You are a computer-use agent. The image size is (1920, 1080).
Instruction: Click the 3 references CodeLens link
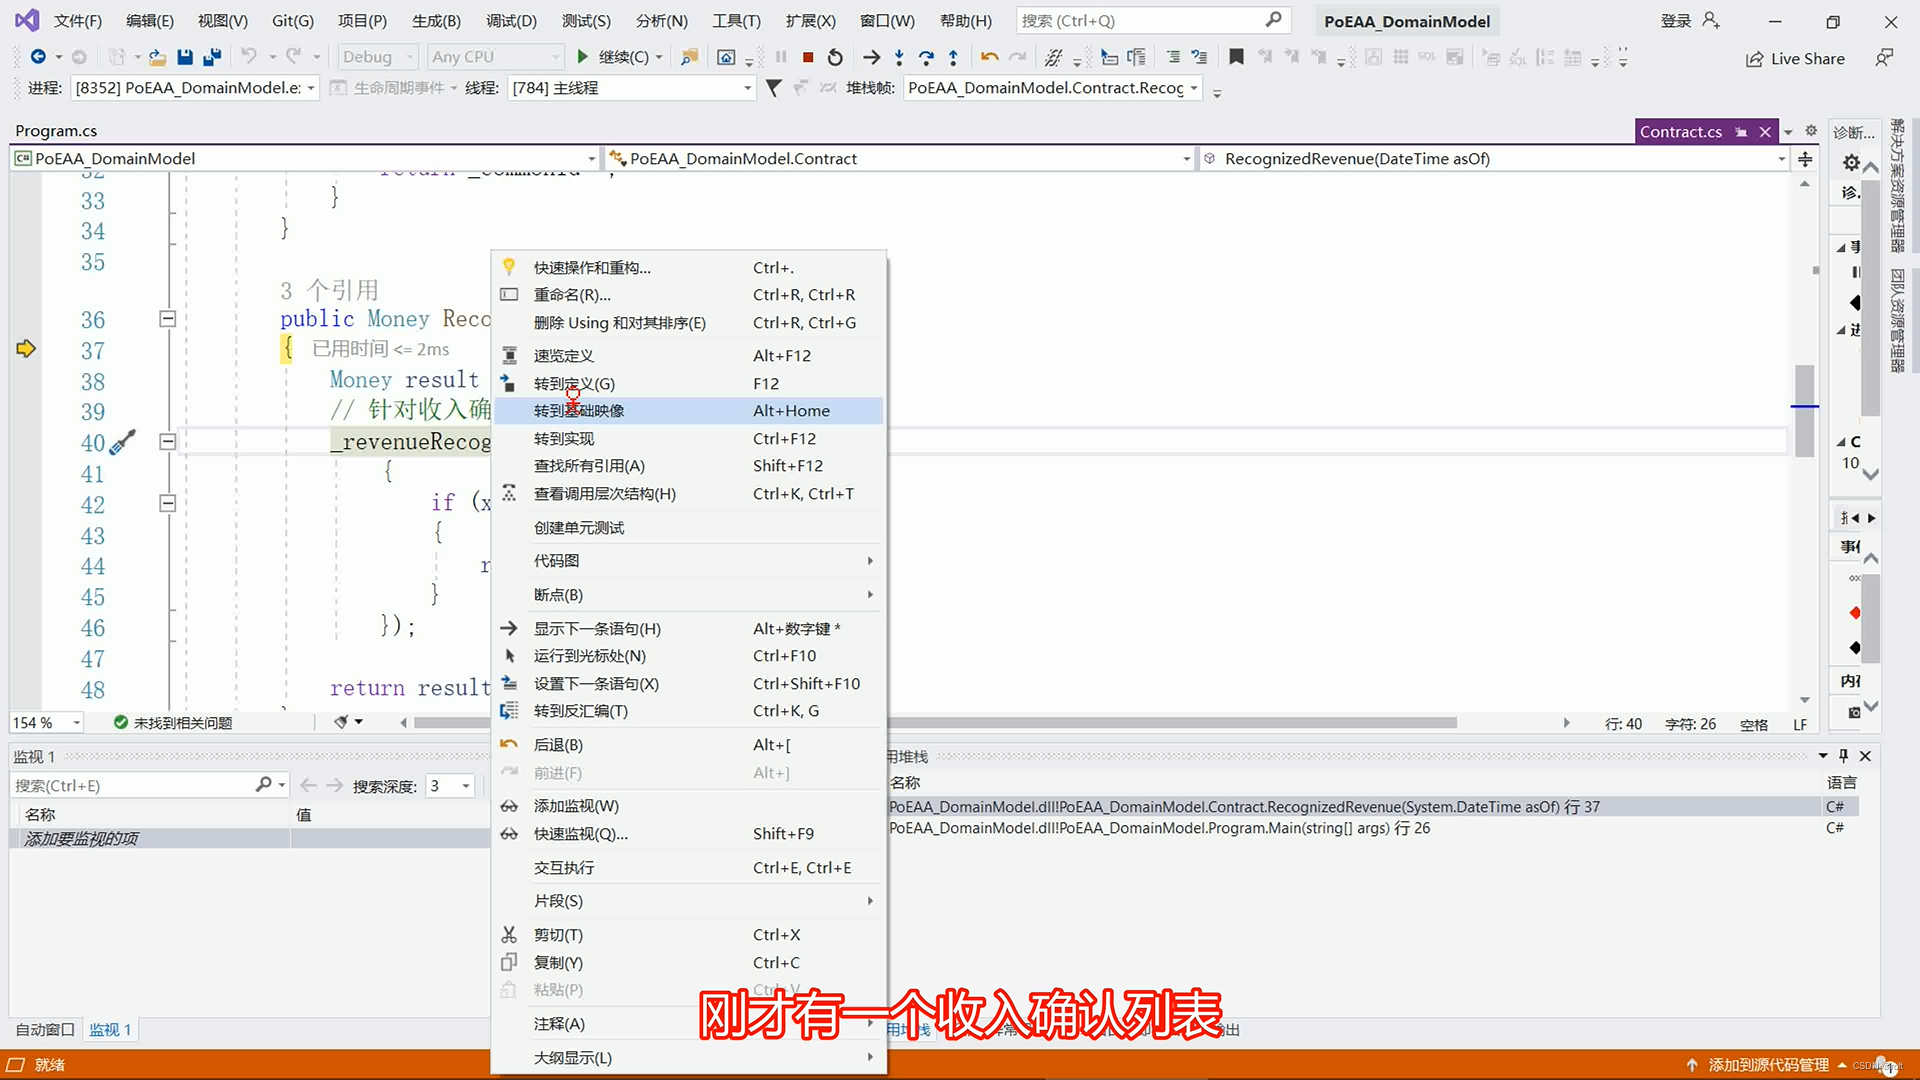(329, 290)
